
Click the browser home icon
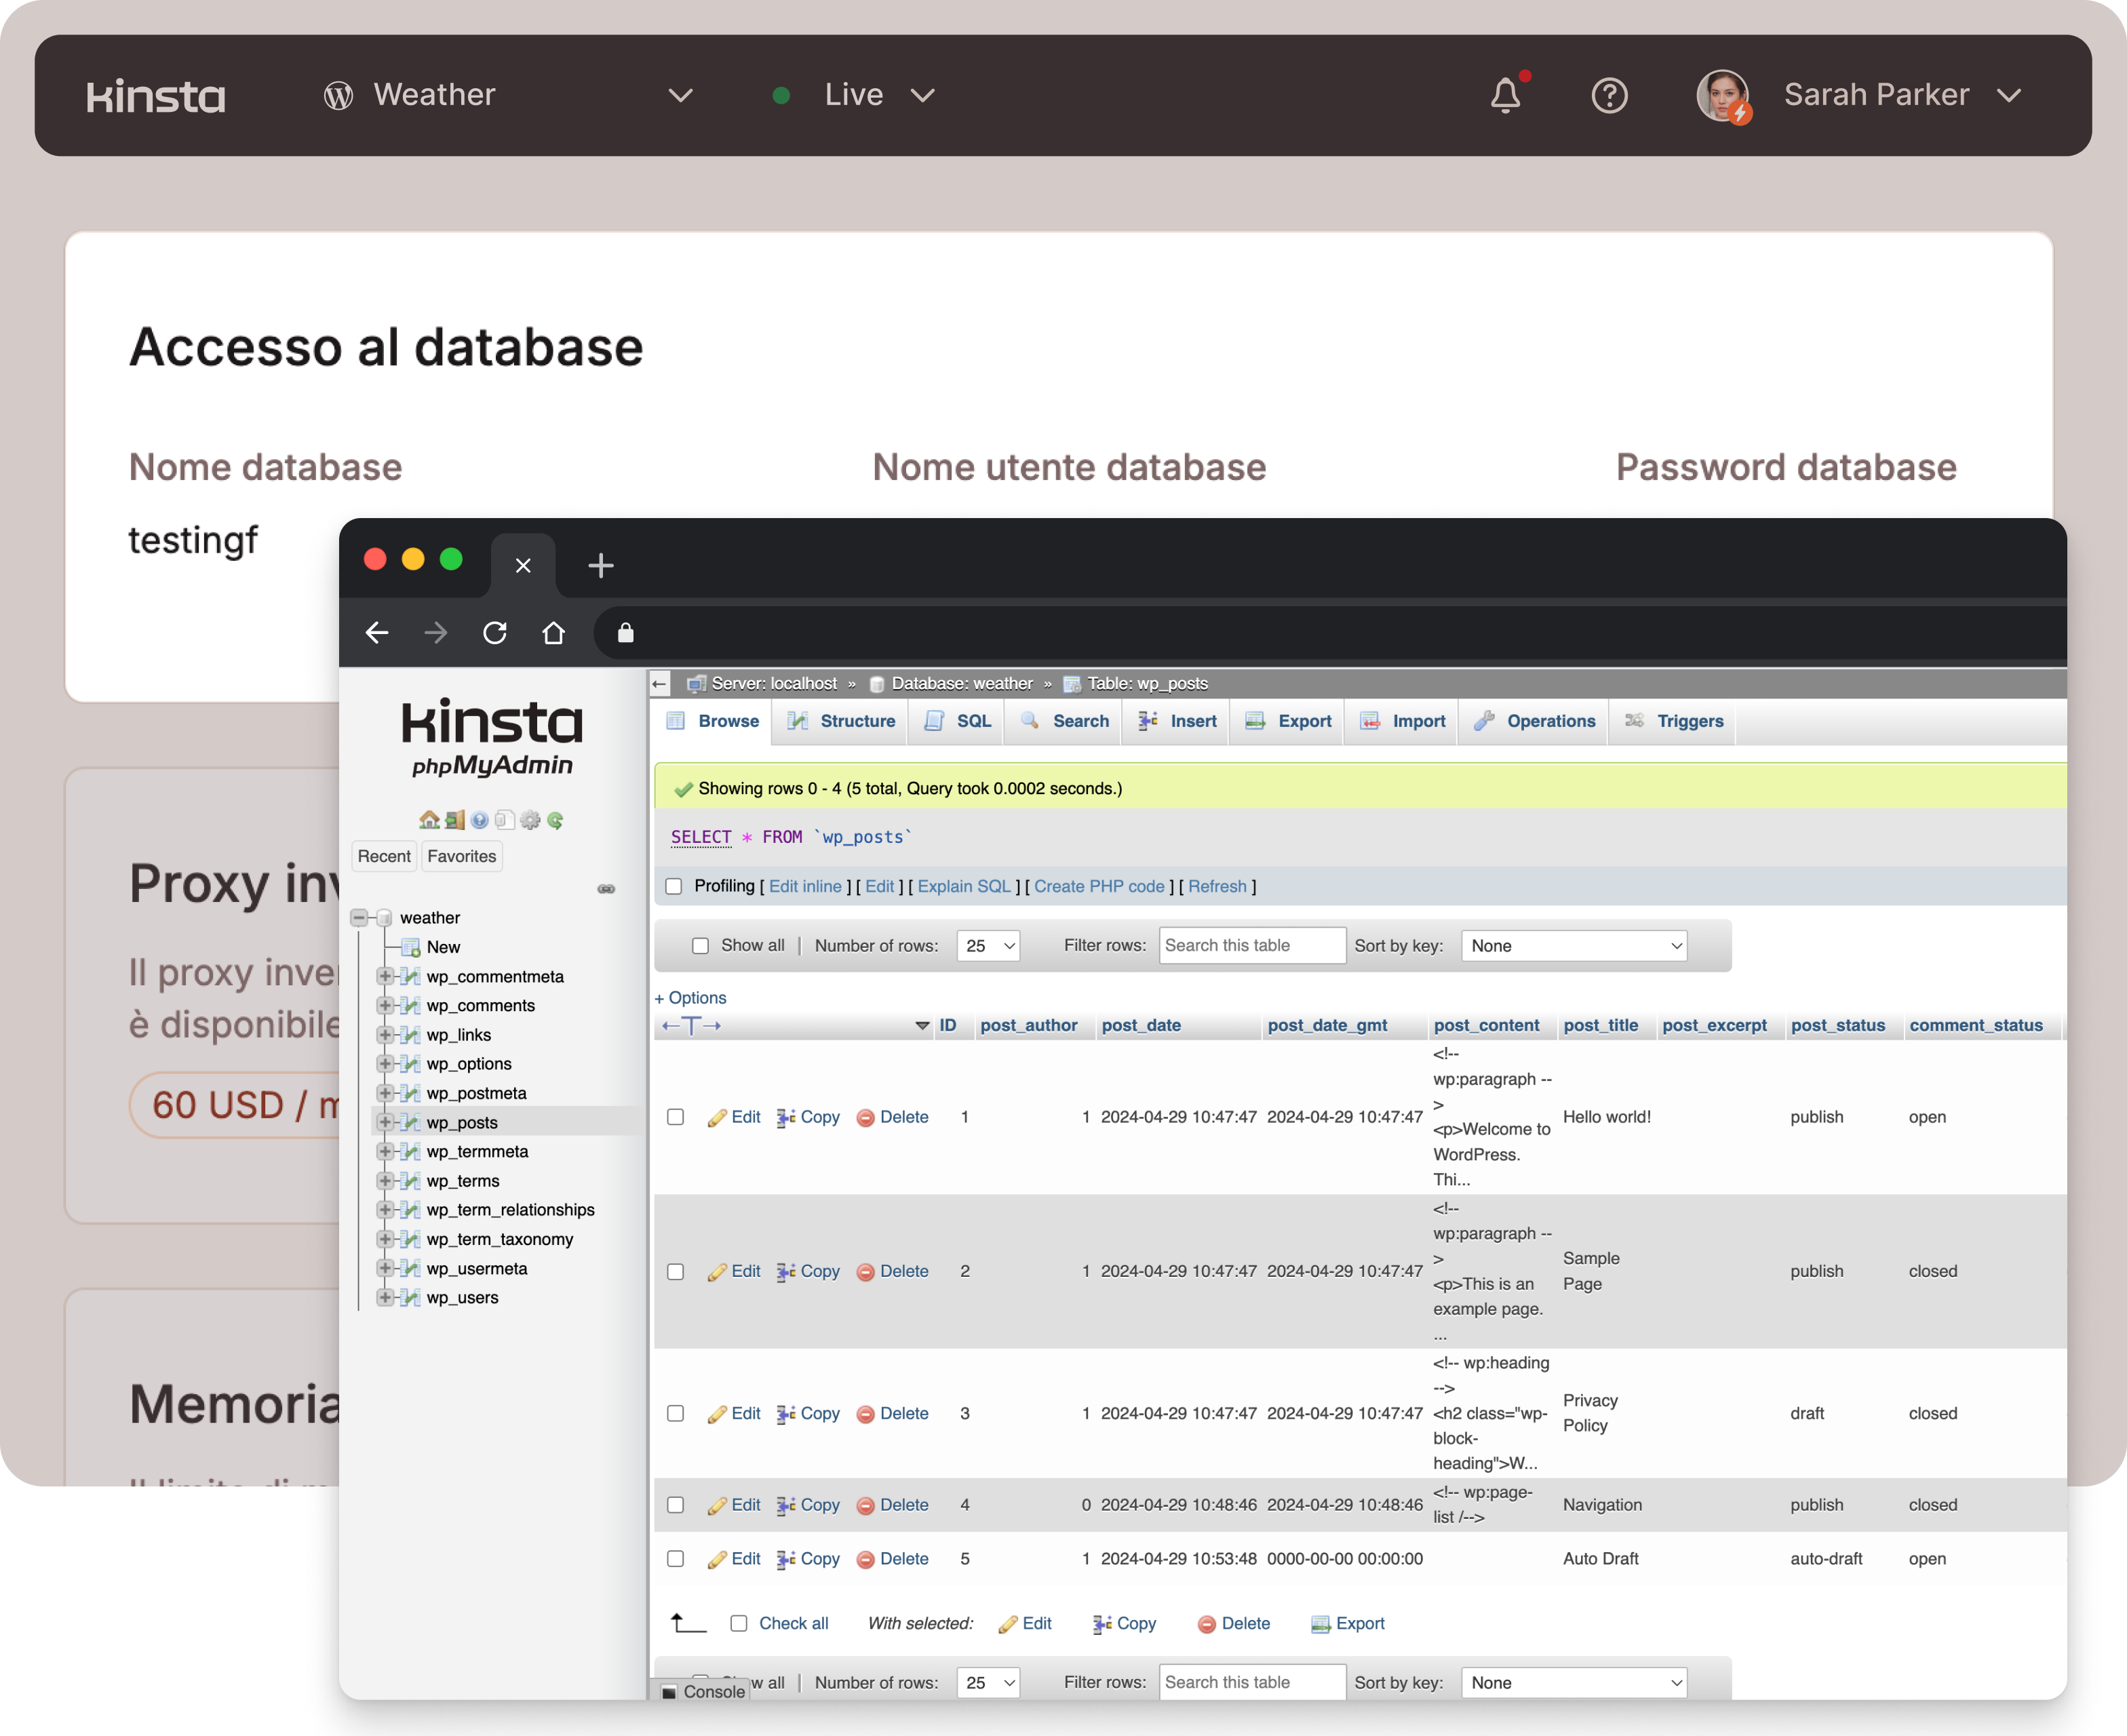click(553, 633)
